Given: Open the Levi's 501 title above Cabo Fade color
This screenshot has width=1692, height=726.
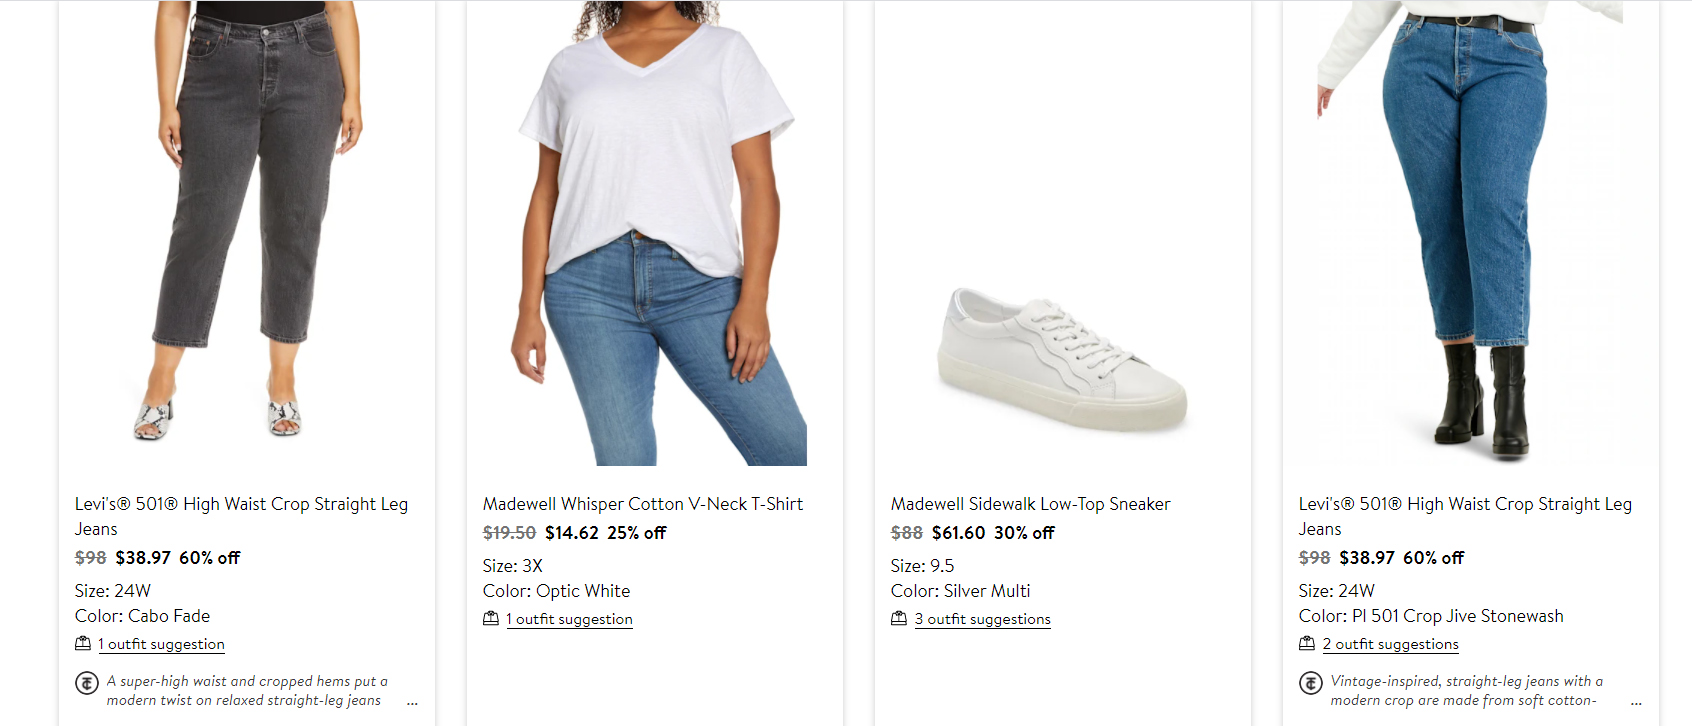Looking at the screenshot, I should point(241,505).
